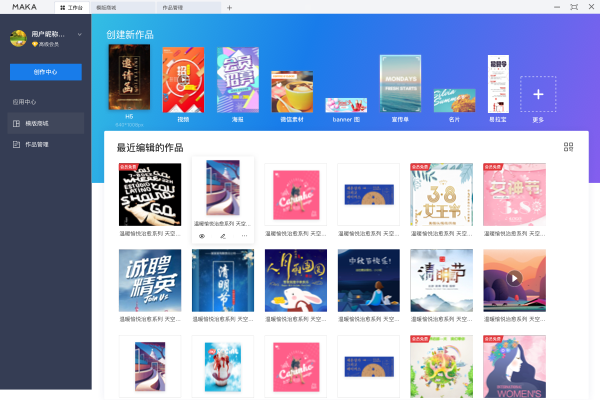Screen dimensions: 600x400
Task: Expand the user nickname dropdown arrow
Action: point(80,34)
